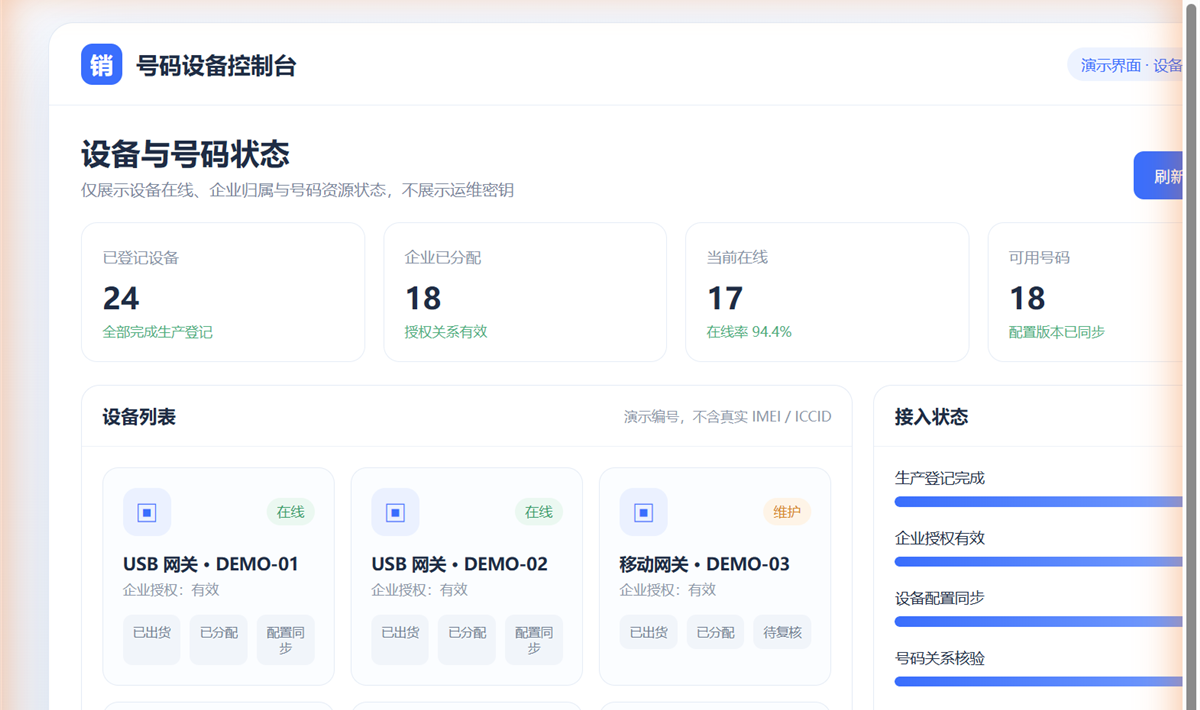This screenshot has height=710, width=1200.
Task: Click the 号码关系核验 progress bar
Action: [x=1040, y=682]
